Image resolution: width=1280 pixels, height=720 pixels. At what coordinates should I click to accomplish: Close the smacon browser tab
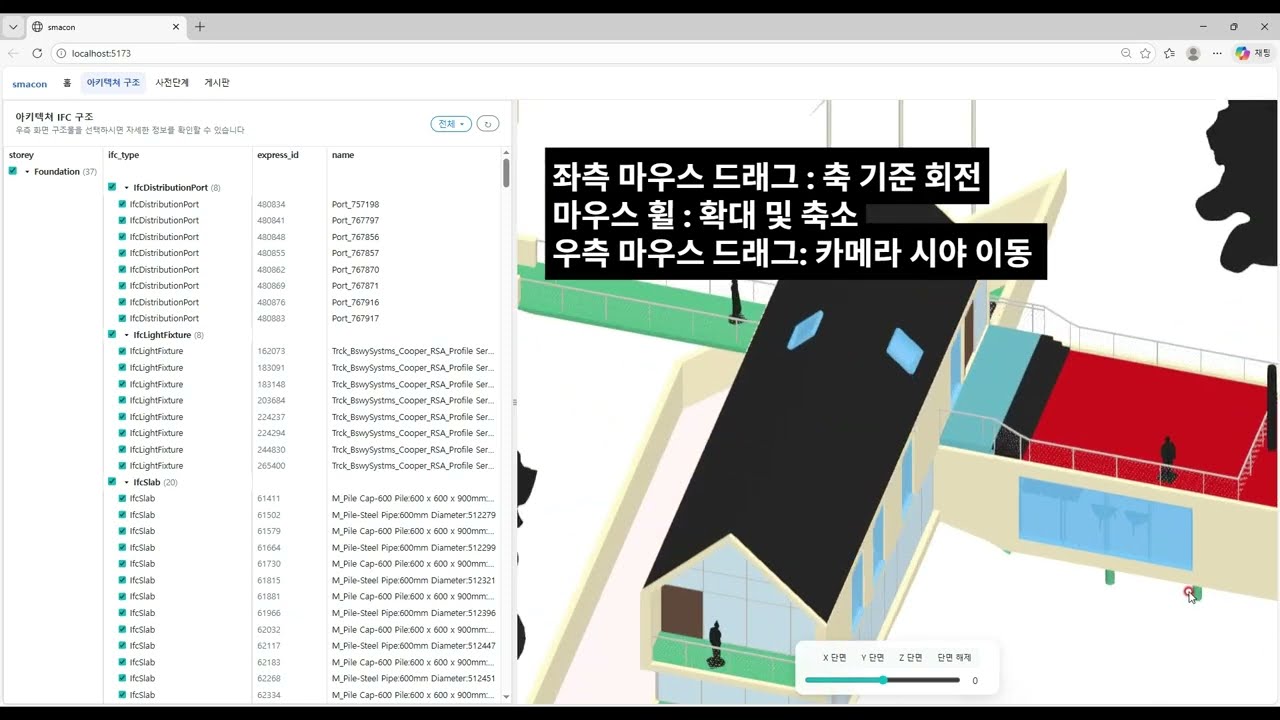(176, 27)
